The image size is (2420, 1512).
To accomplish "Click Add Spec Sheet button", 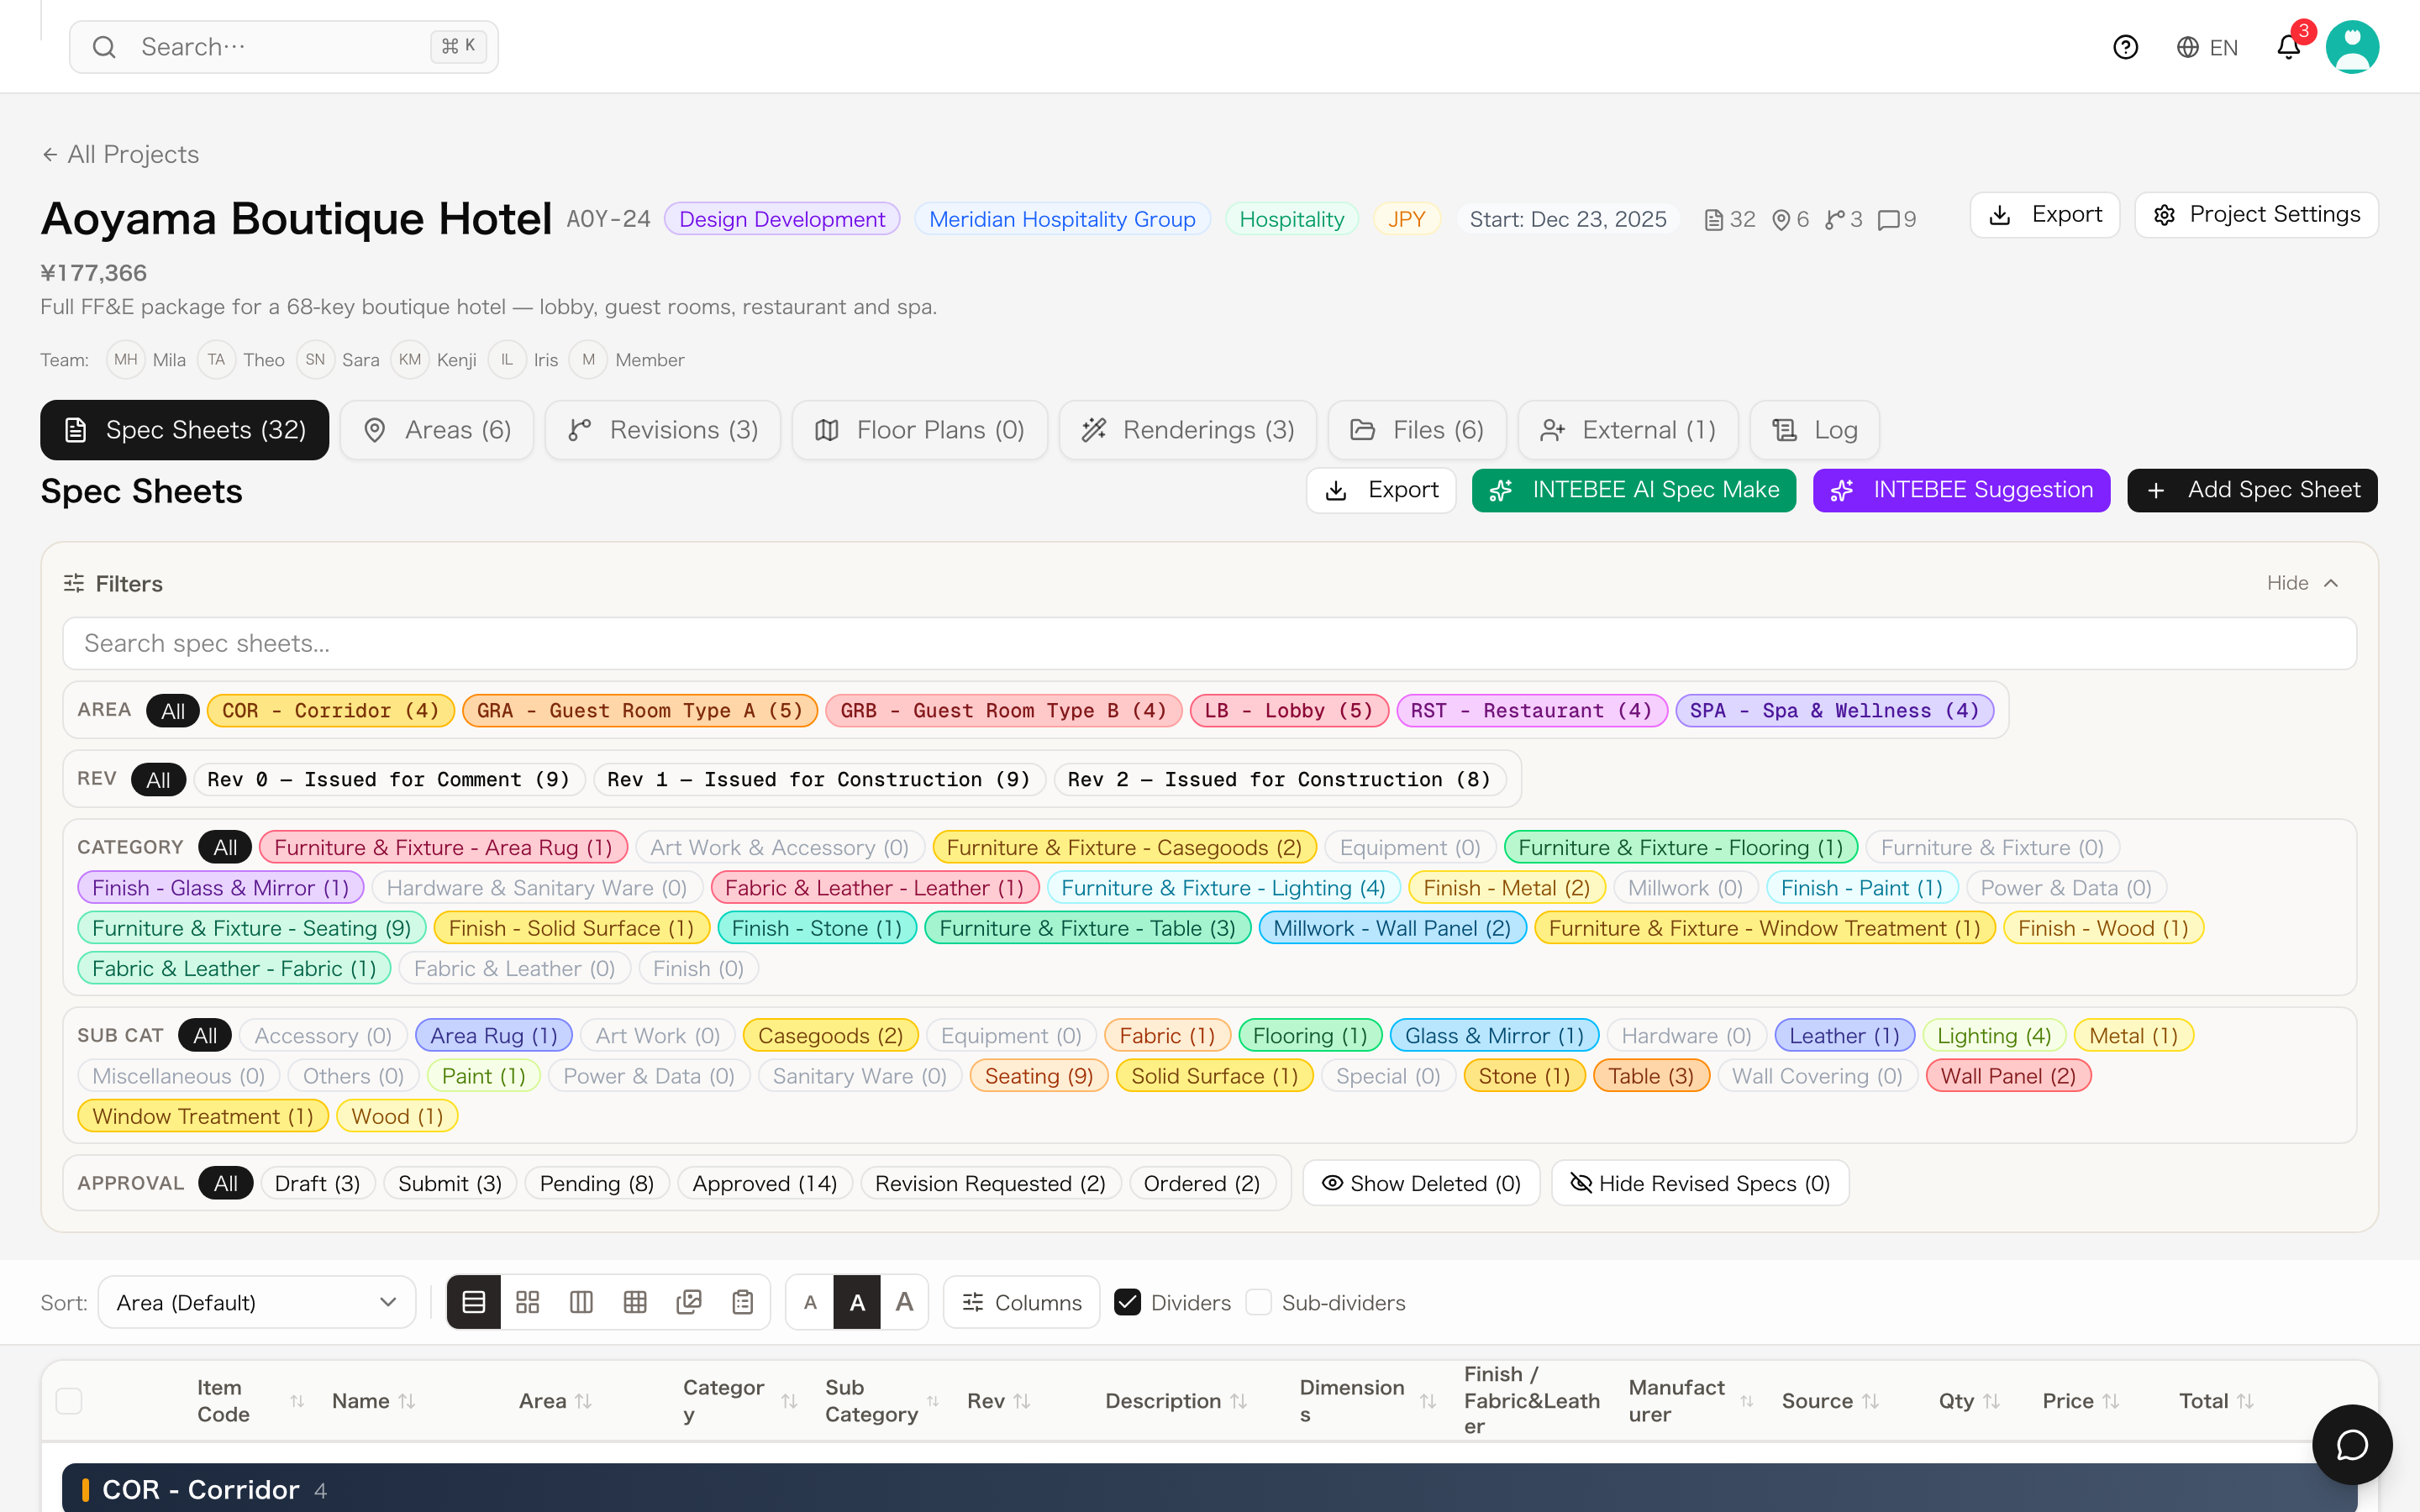I will [2252, 490].
